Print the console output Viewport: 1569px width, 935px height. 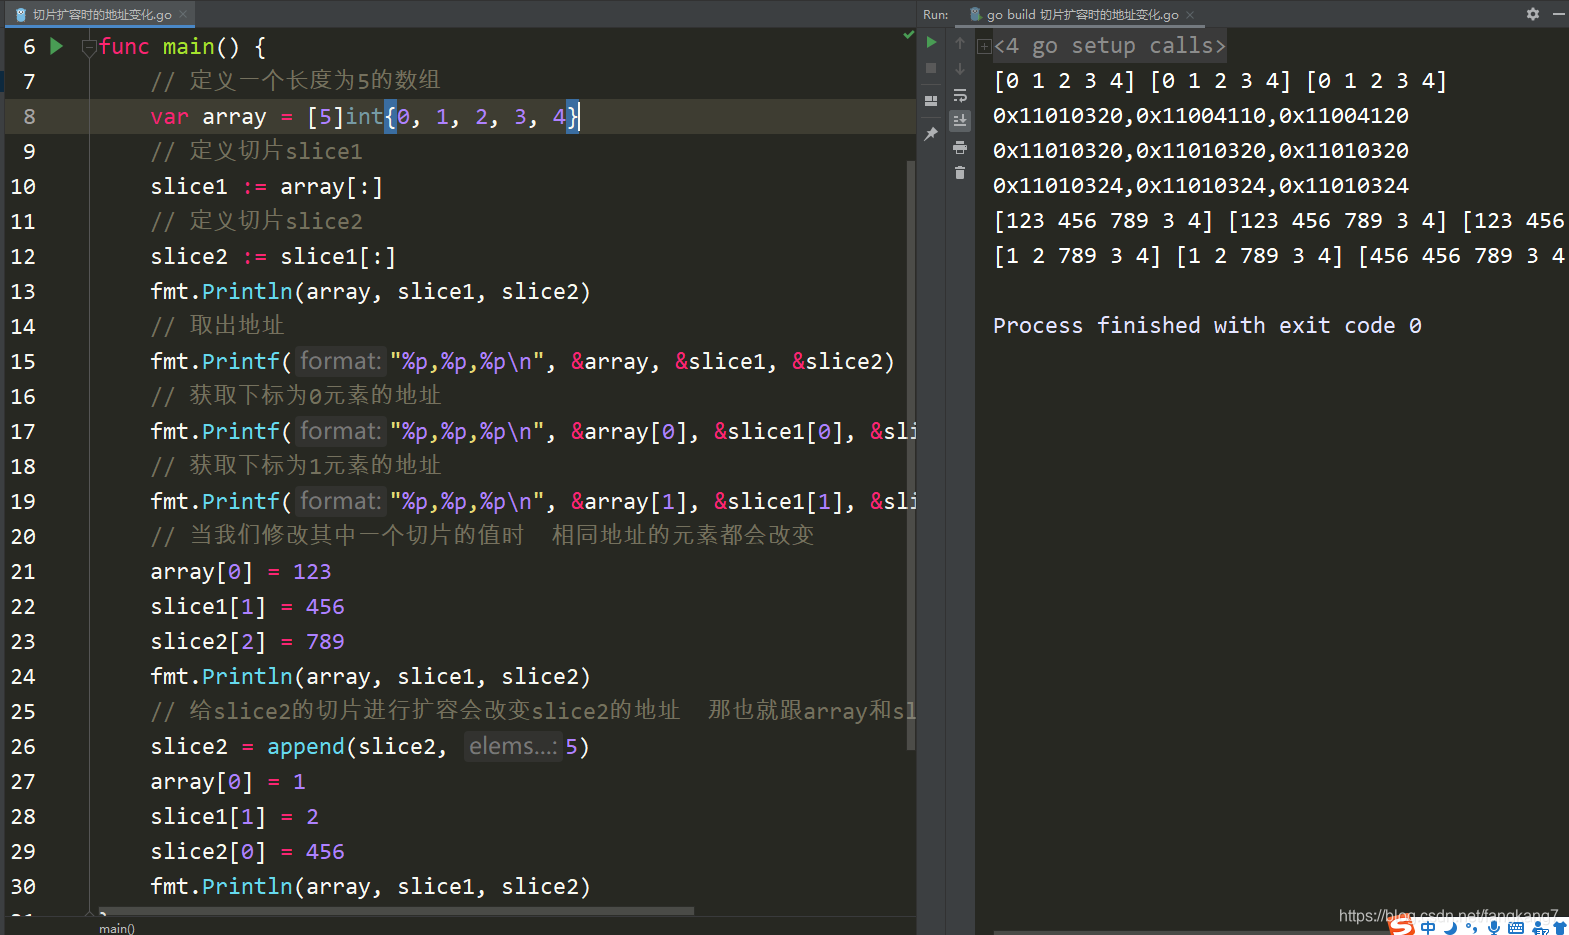coord(960,147)
